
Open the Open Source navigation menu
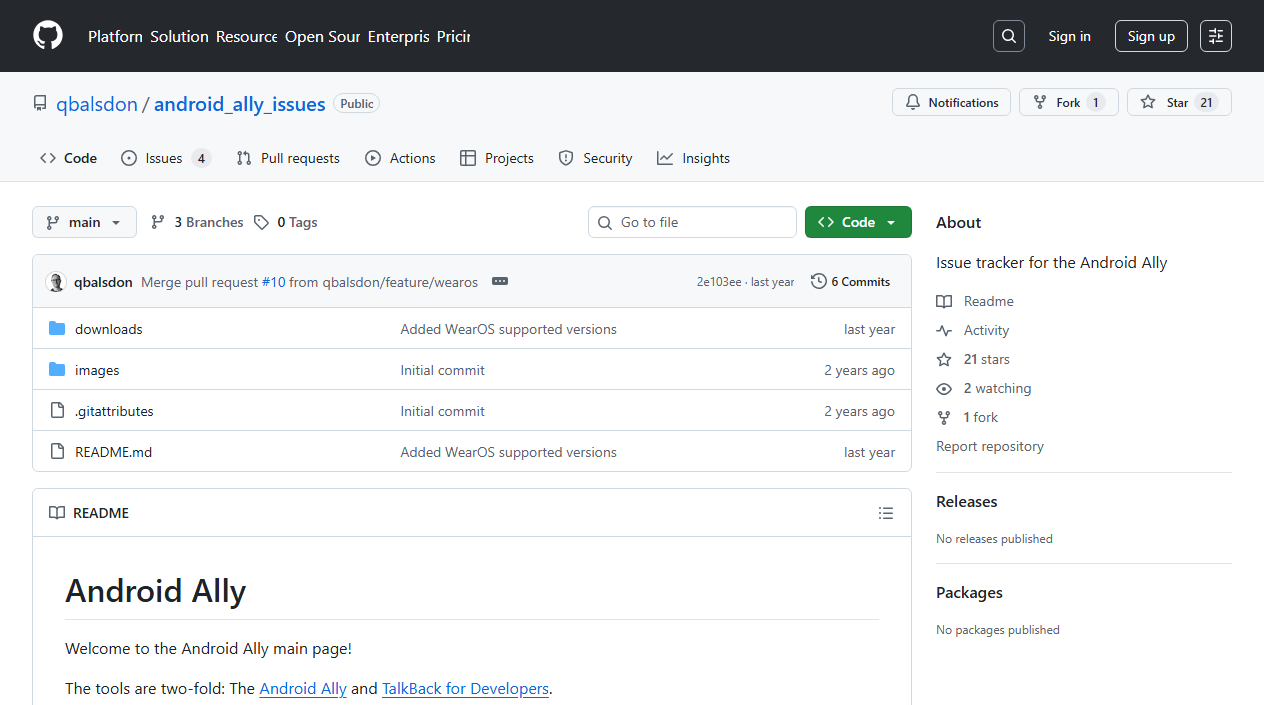(x=323, y=36)
